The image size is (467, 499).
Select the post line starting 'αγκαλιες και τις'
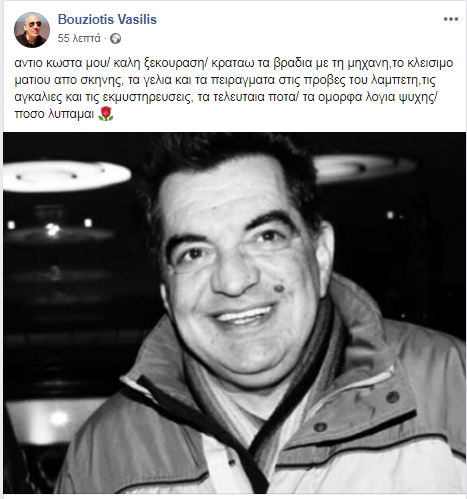(x=225, y=97)
